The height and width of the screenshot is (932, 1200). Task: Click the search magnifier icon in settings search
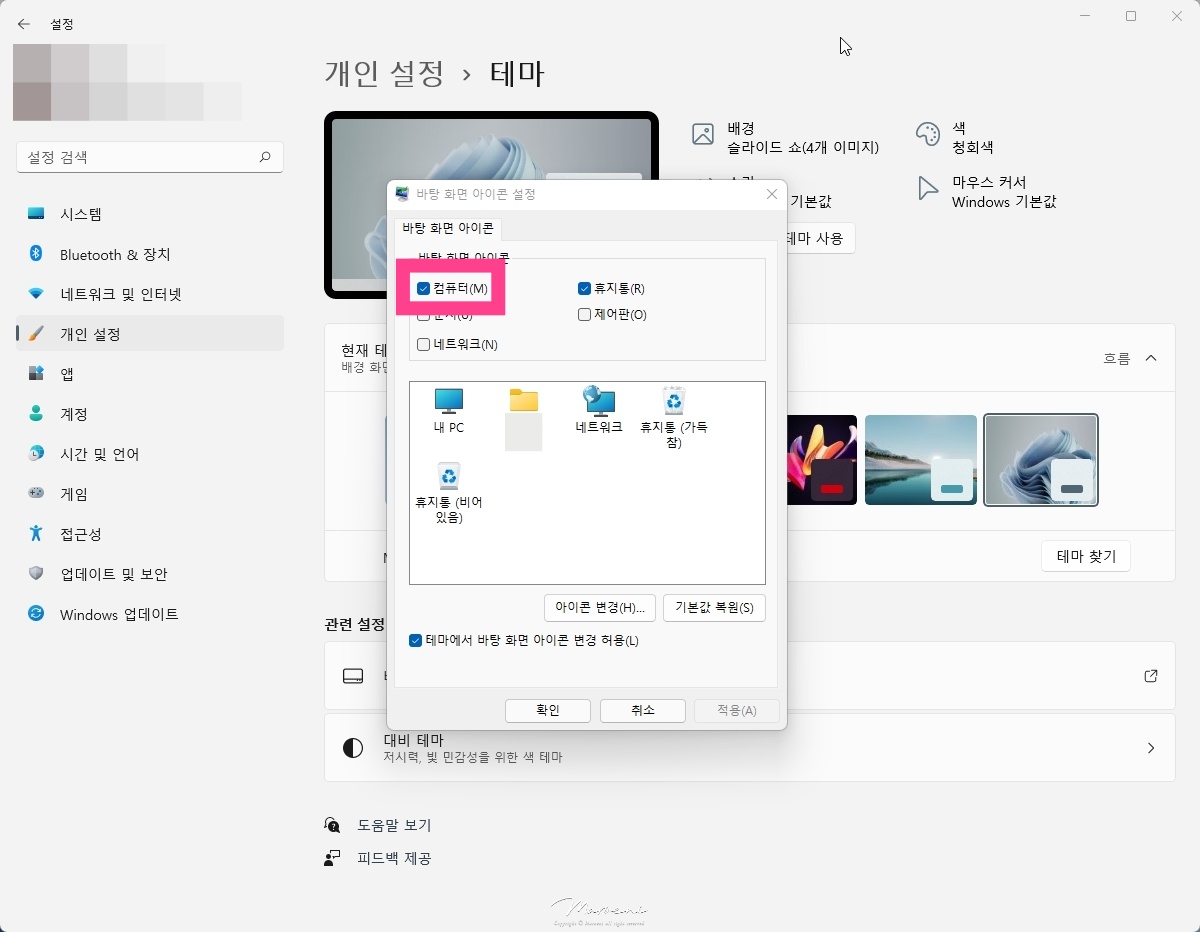tap(265, 157)
